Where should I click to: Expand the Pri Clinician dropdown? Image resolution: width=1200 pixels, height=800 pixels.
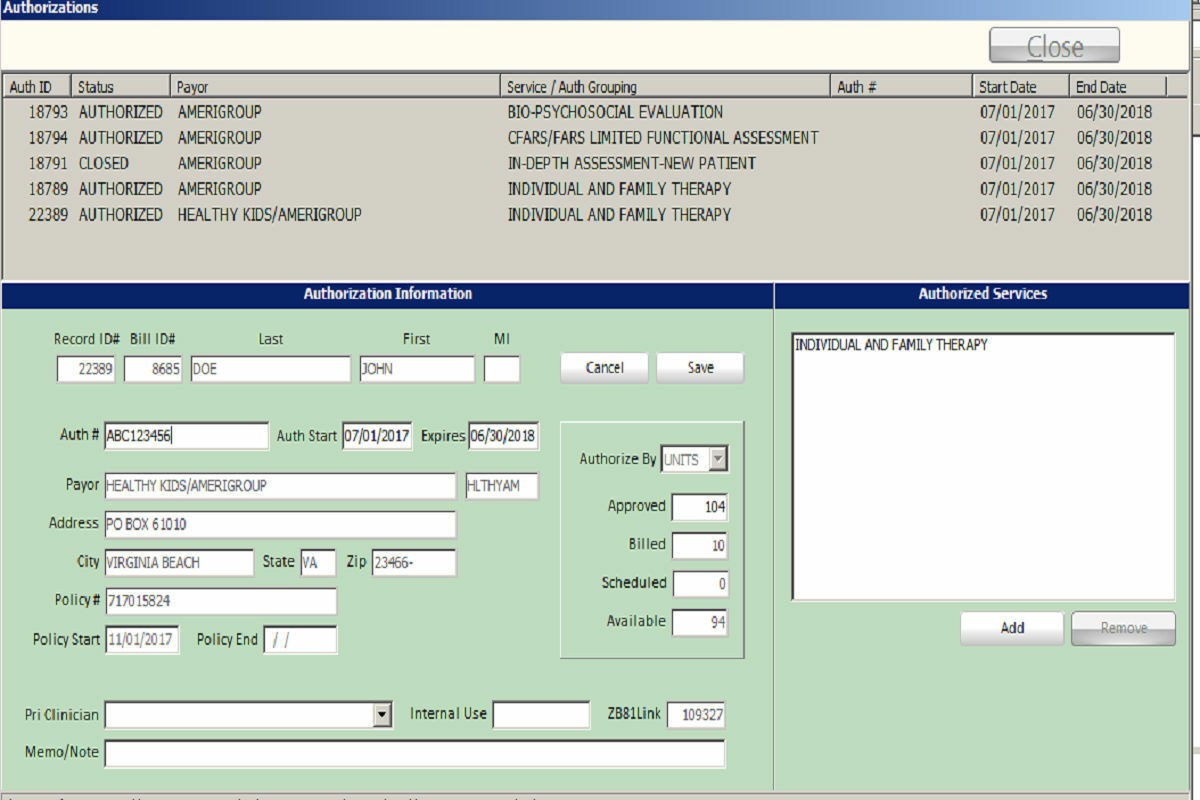382,714
